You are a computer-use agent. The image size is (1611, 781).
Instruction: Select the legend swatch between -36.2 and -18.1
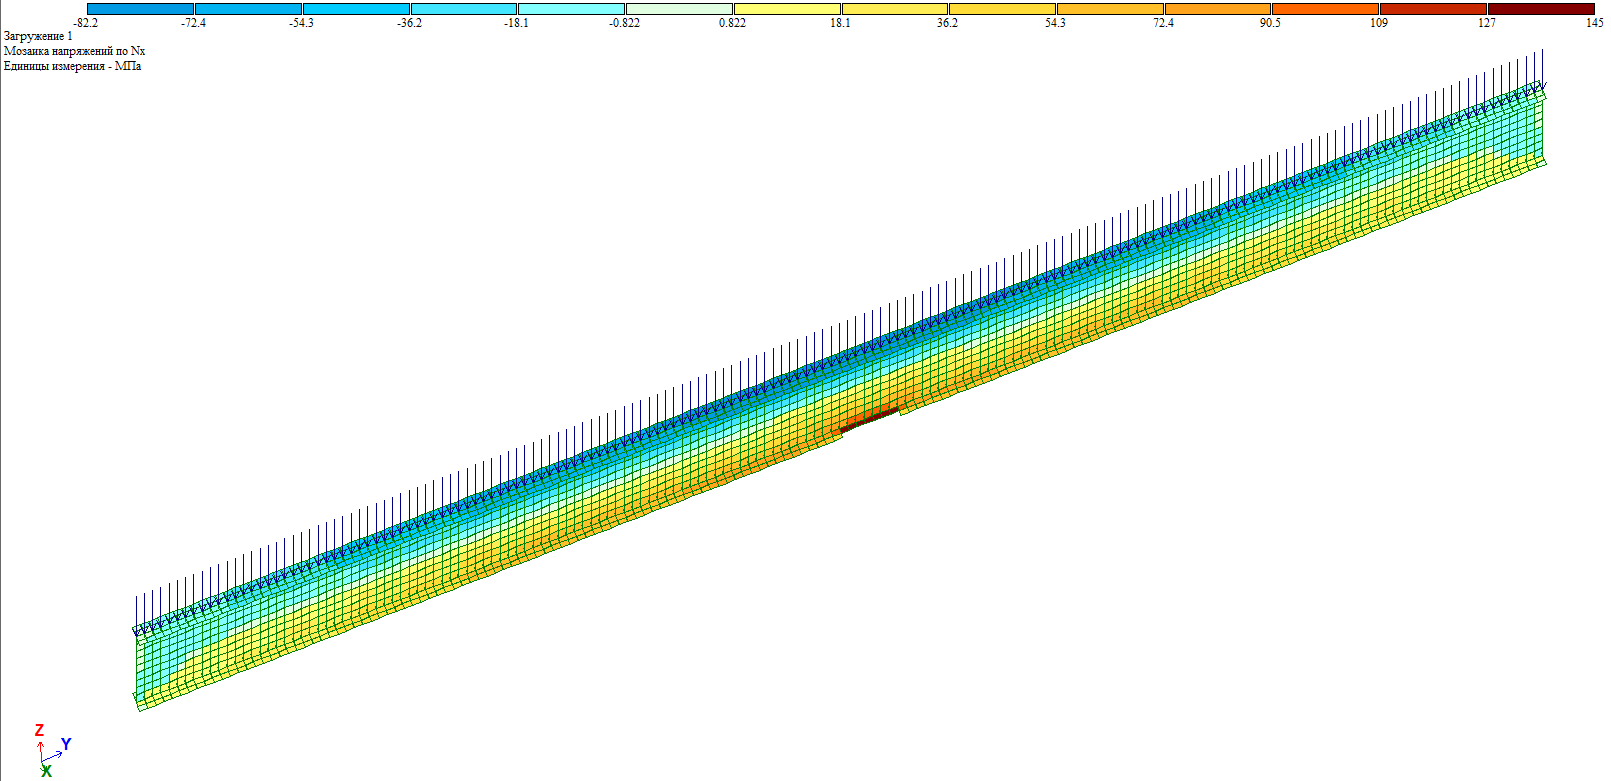coord(464,9)
